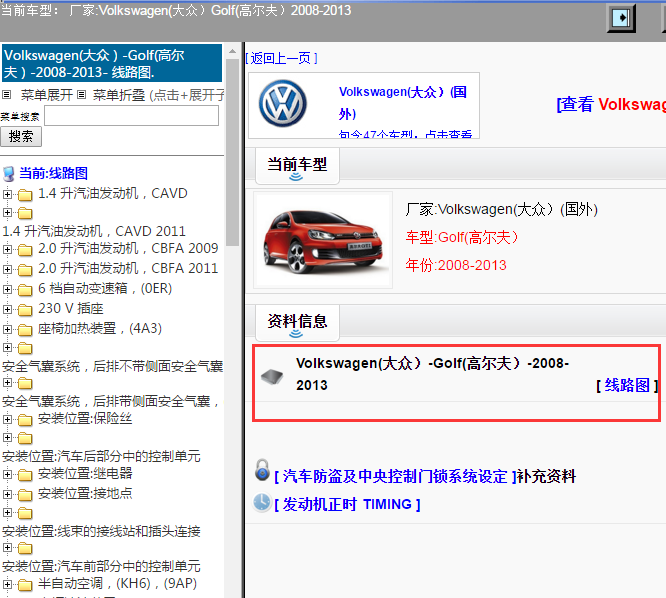Expand the 6 档自动变速箱 (0ER) node
This screenshot has height=598, width=666.
tap(7, 289)
